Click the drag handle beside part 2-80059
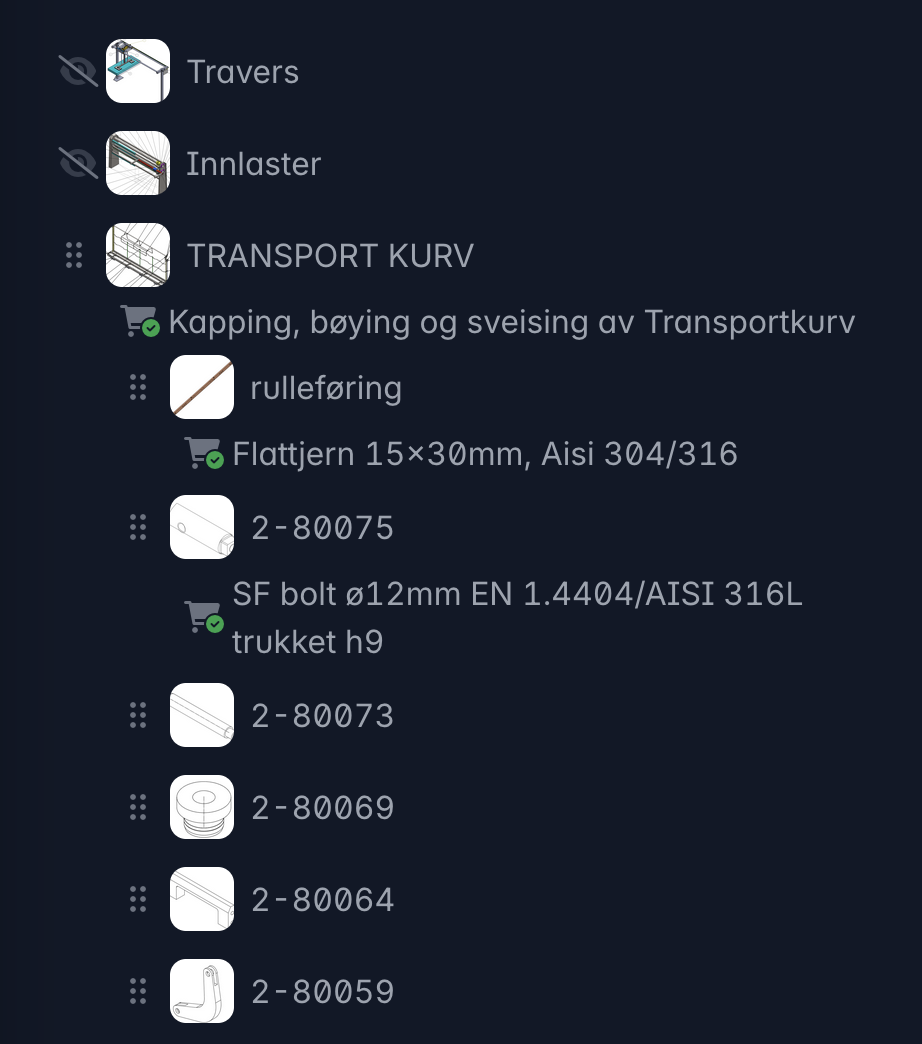The image size is (922, 1044). pos(138,991)
